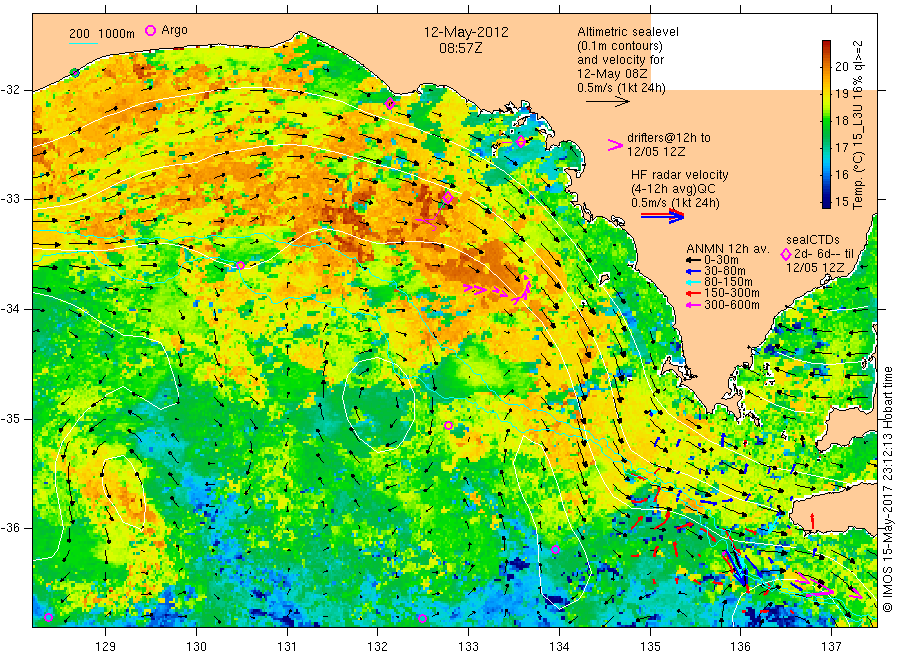This screenshot has width=900, height=660.
Task: Click the 'HF radar velocity' legend heading
Action: 680,175
